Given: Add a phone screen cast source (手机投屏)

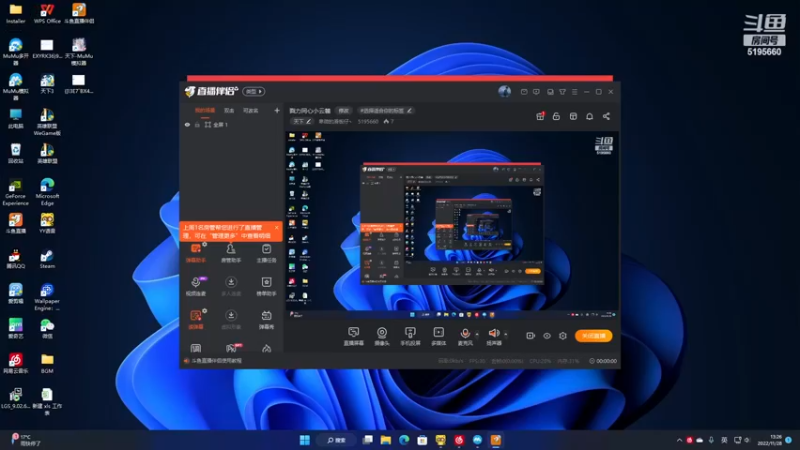Looking at the screenshot, I should pos(410,336).
